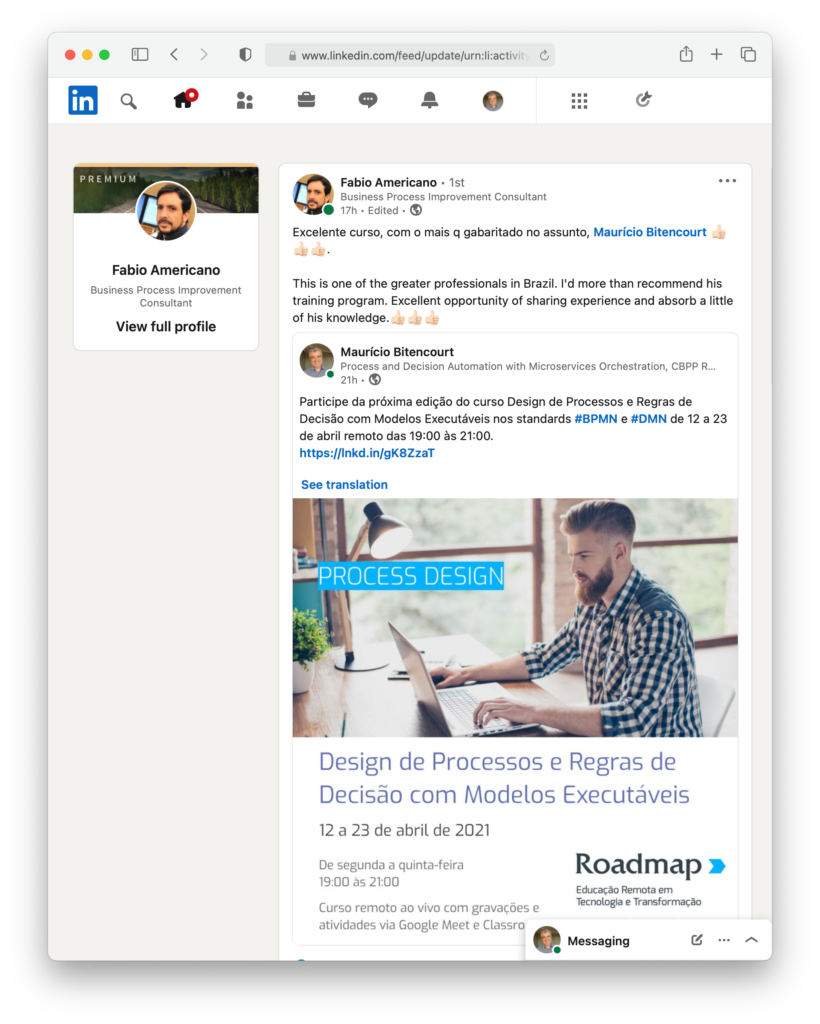Go to Home feed with notification badge
Viewport: 820px width, 1024px height.
point(185,99)
